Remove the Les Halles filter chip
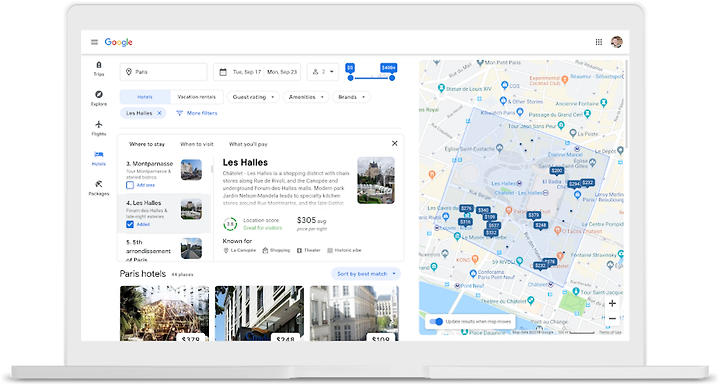Viewport: 720px width, 384px height. (159, 113)
